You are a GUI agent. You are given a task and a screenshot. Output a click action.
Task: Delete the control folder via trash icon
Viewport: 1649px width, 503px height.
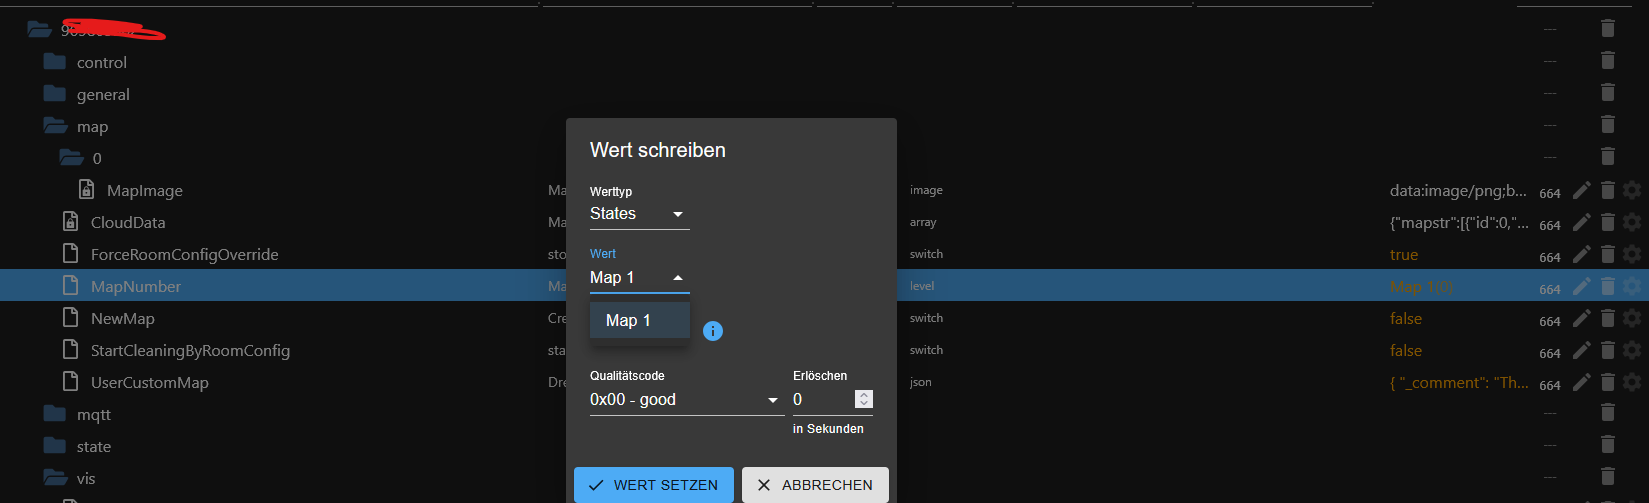1607,61
